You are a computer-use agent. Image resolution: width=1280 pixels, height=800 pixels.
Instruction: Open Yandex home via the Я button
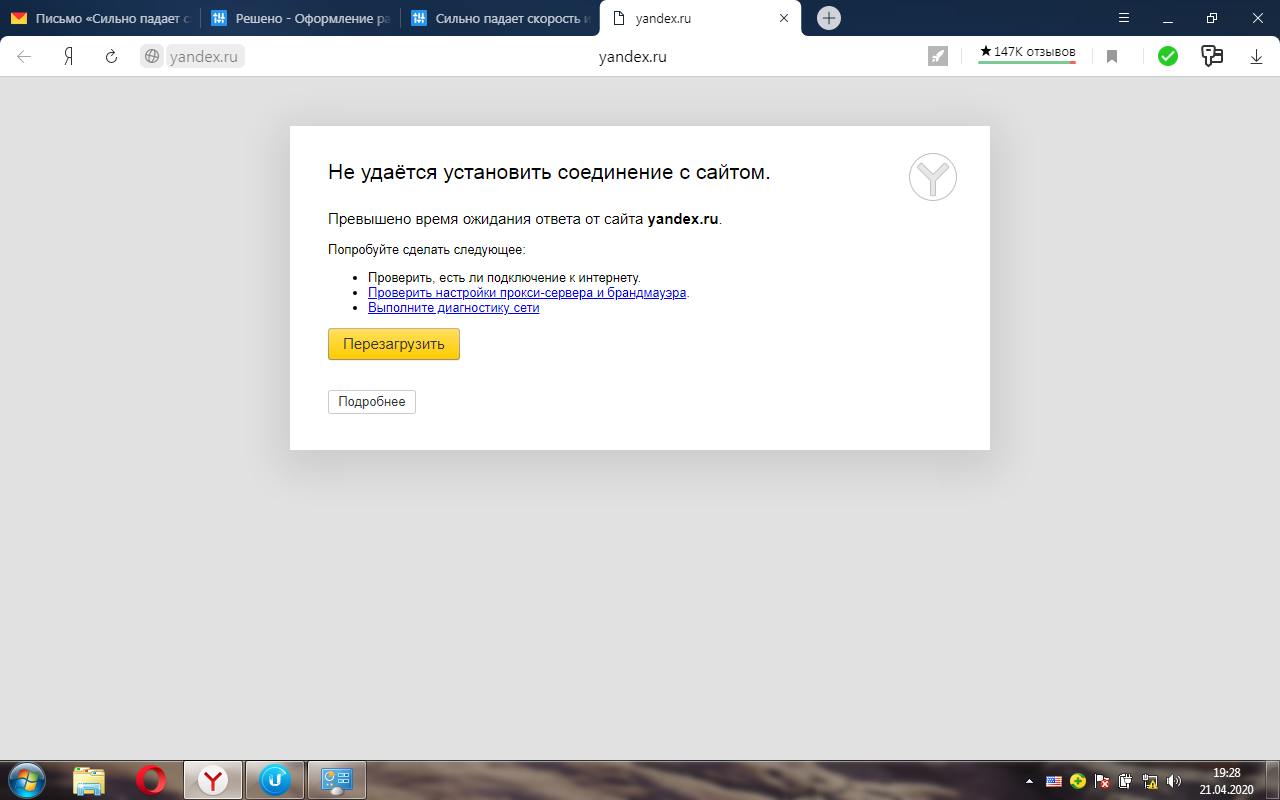click(x=69, y=57)
